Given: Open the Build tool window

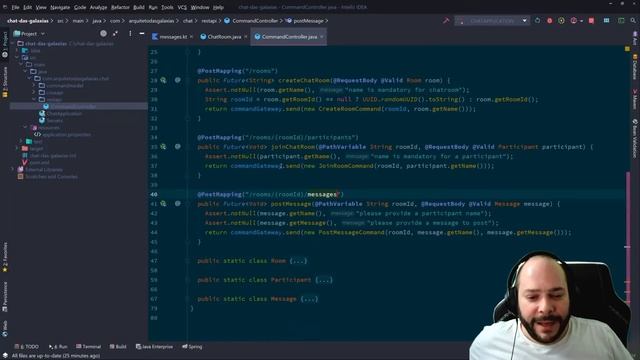Looking at the screenshot, I should click(x=118, y=347).
